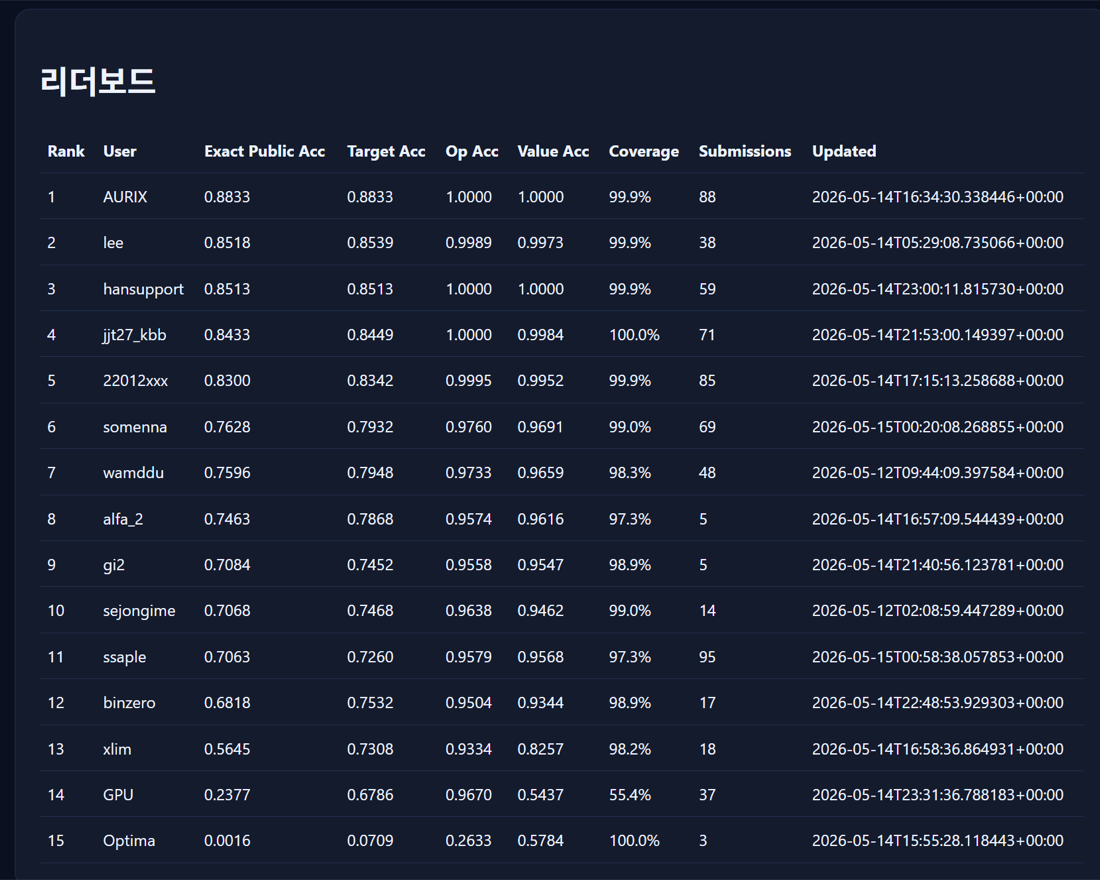Click ssaple's submissions count 95
This screenshot has height=880, width=1100.
(x=707, y=658)
